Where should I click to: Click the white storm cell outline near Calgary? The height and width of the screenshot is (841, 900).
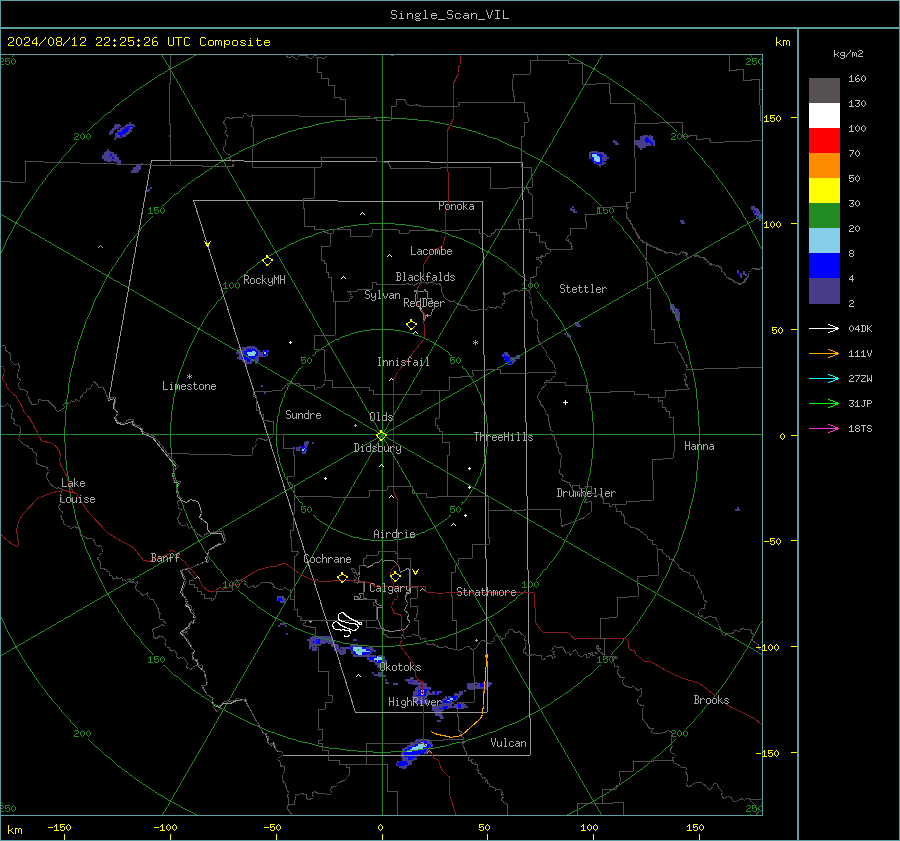tap(347, 624)
